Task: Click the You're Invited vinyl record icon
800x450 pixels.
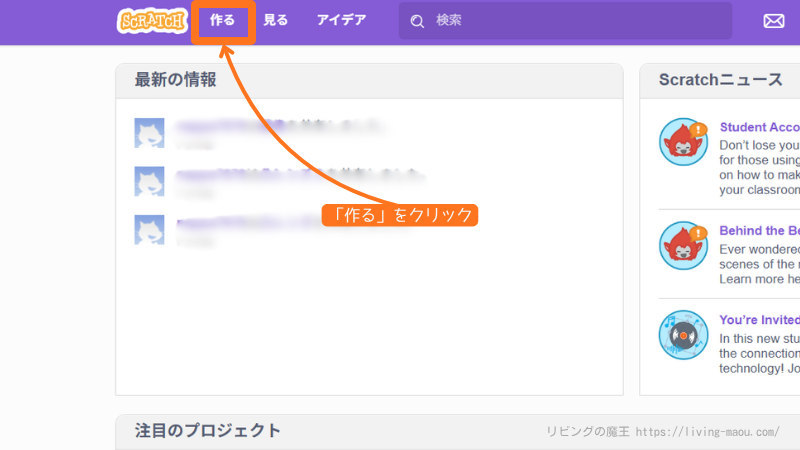Action: (683, 335)
